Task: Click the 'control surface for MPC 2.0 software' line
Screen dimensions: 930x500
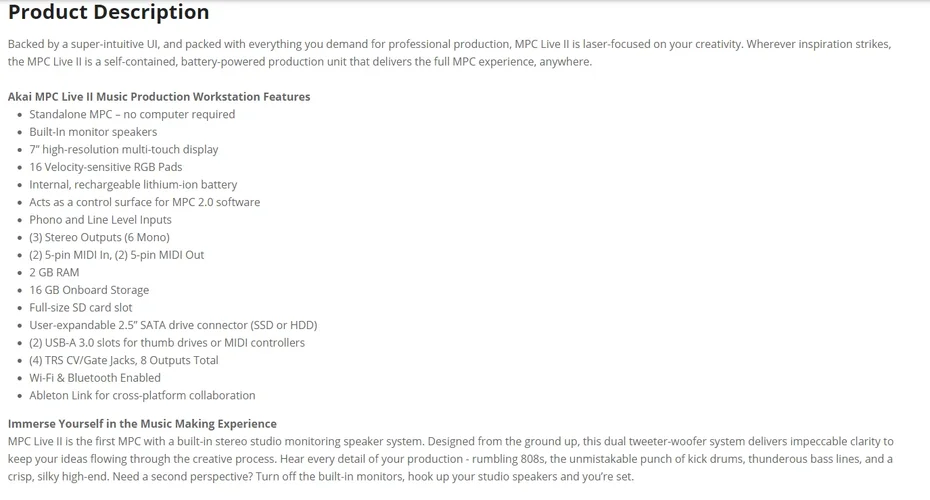Action: click(x=144, y=202)
